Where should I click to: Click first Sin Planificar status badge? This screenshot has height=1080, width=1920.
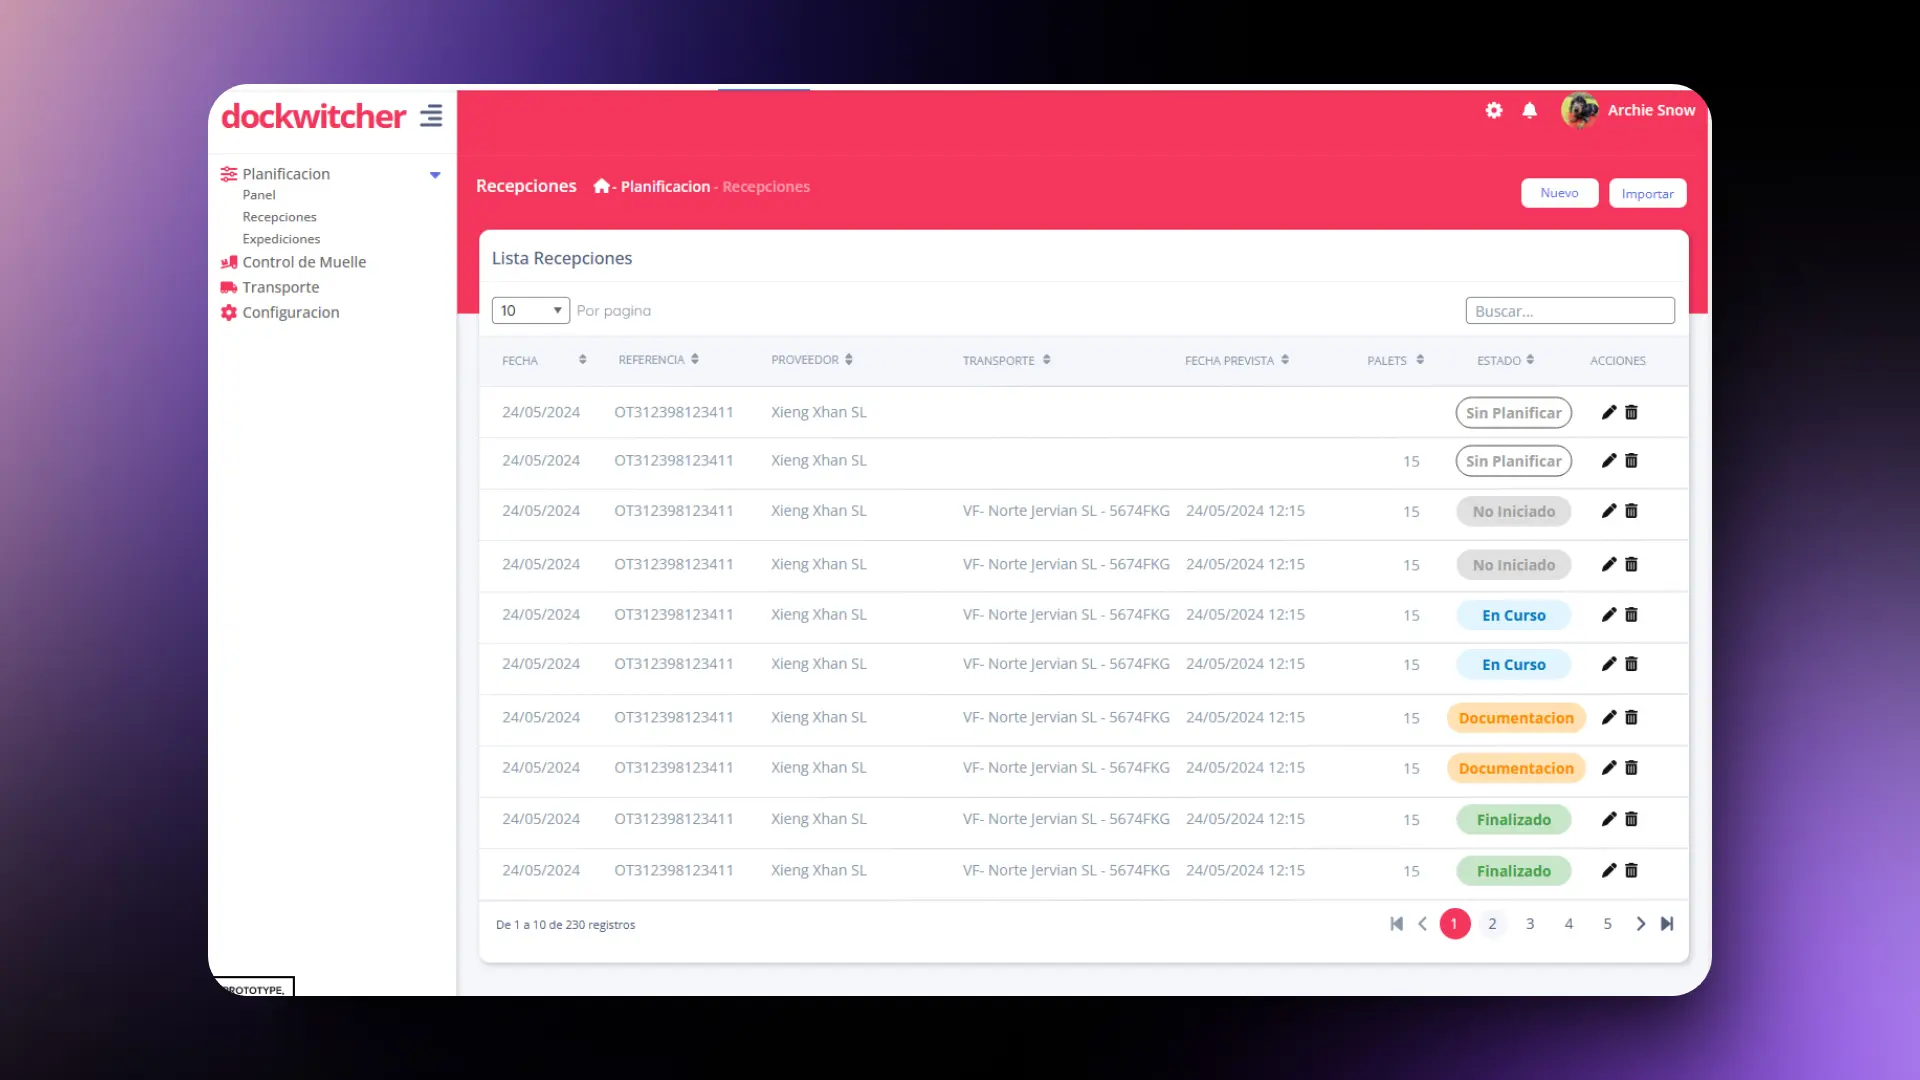coord(1513,413)
